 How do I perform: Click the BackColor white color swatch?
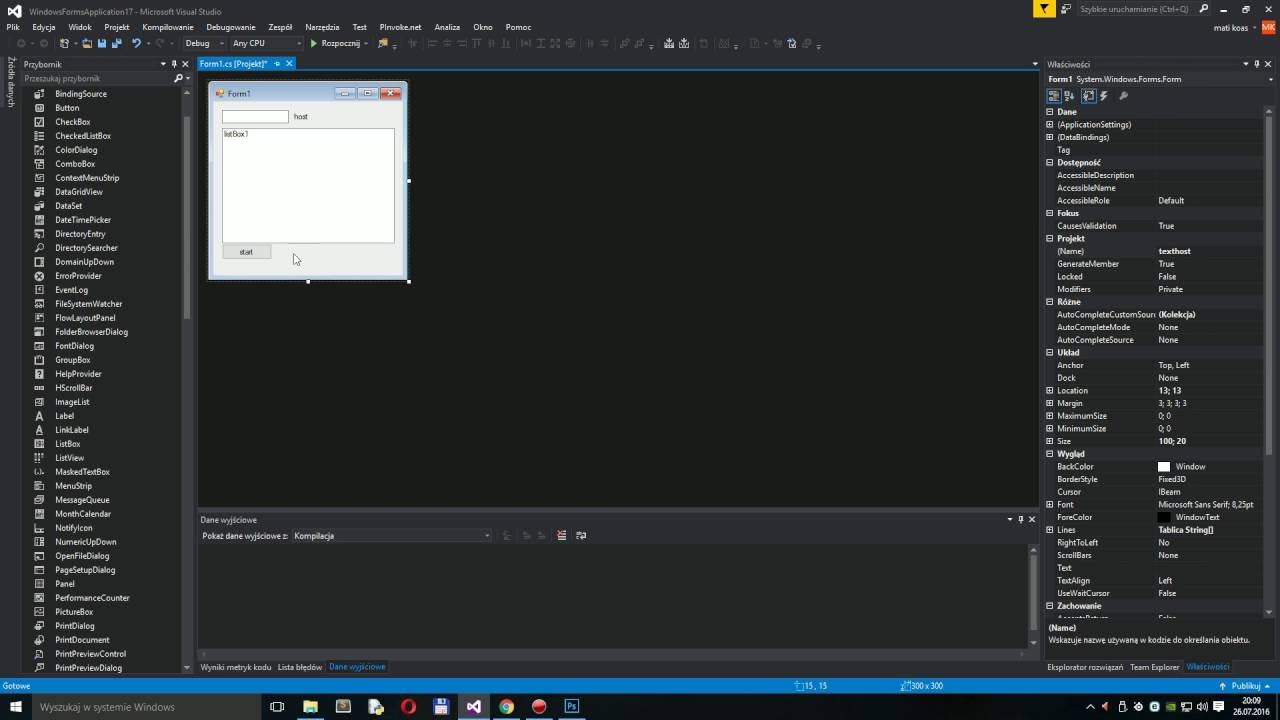pos(1164,467)
